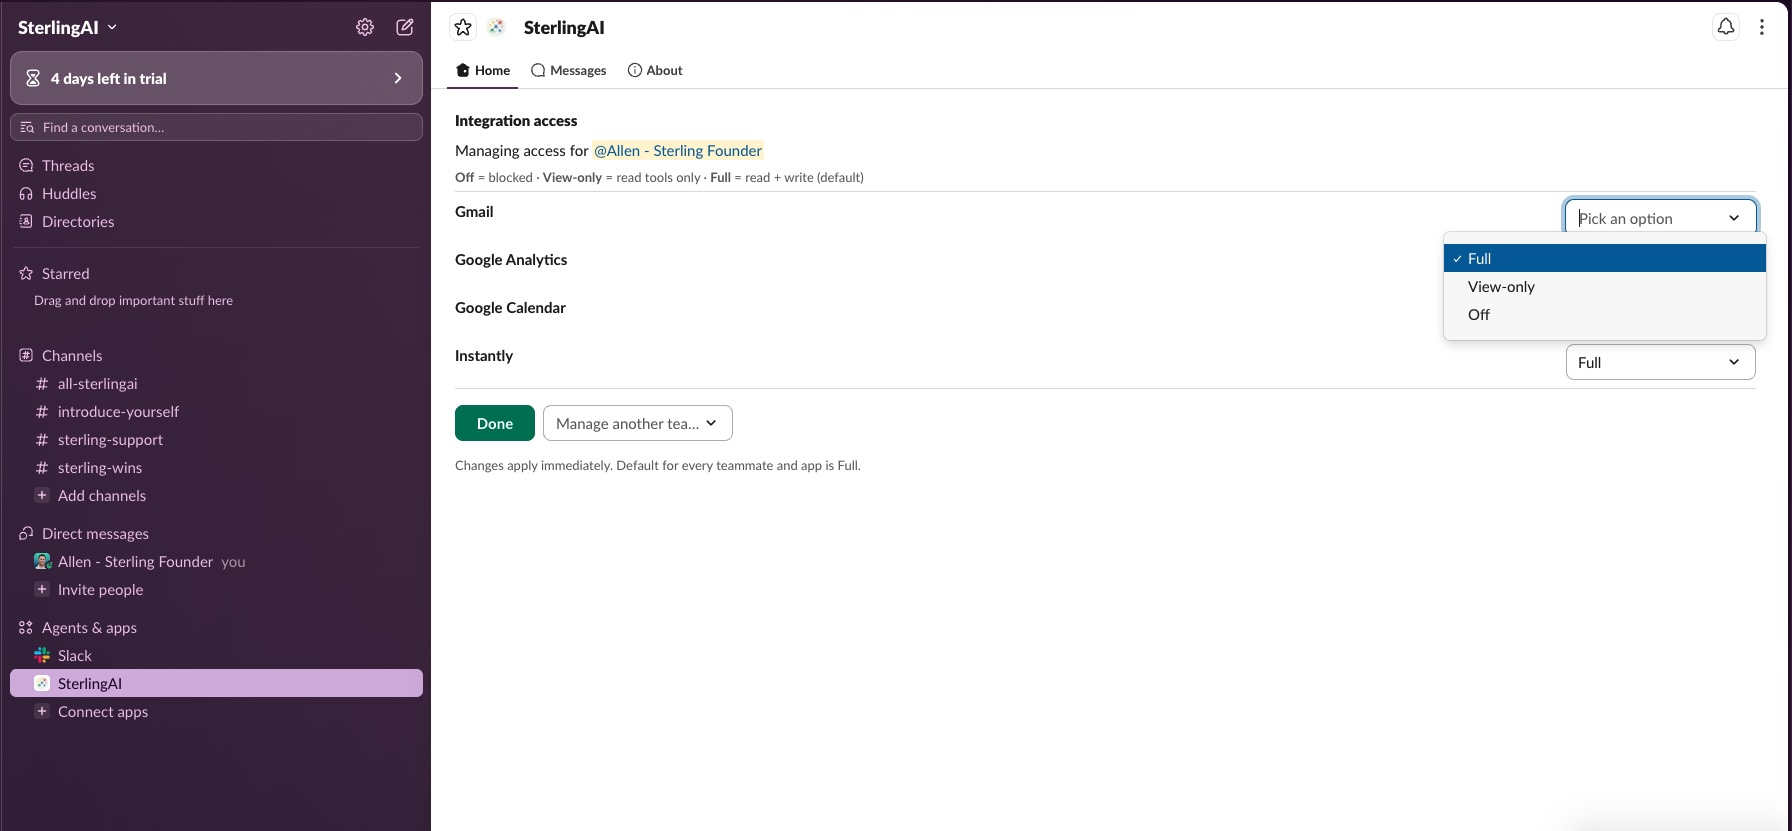Select View-only option in dropdown list
1792x831 pixels.
(1605, 286)
